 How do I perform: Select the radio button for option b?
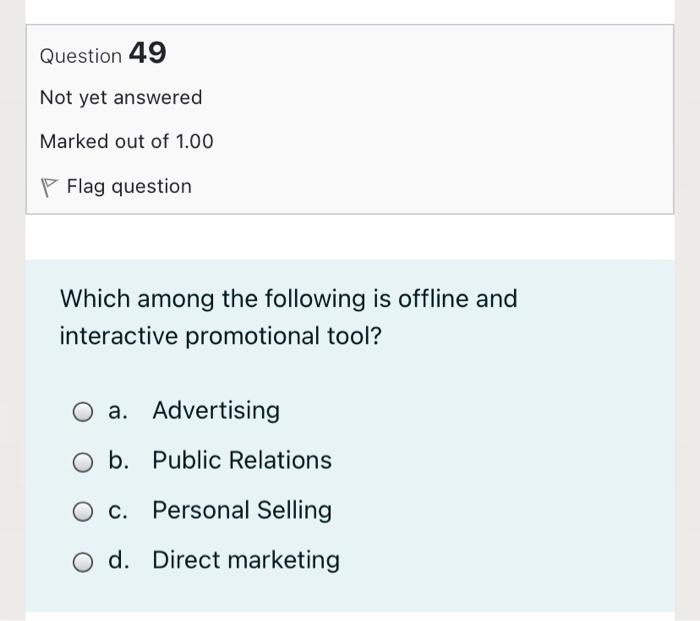click(83, 462)
